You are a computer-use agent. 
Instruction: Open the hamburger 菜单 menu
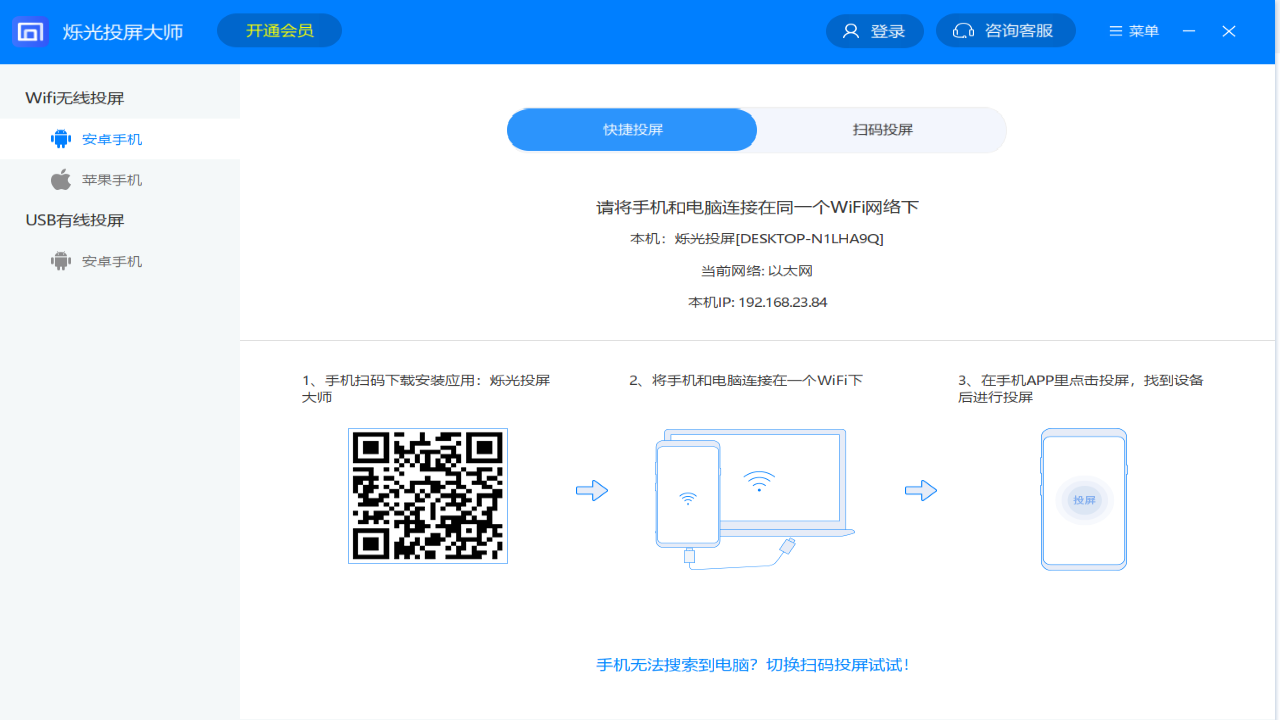pyautogui.click(x=1134, y=31)
